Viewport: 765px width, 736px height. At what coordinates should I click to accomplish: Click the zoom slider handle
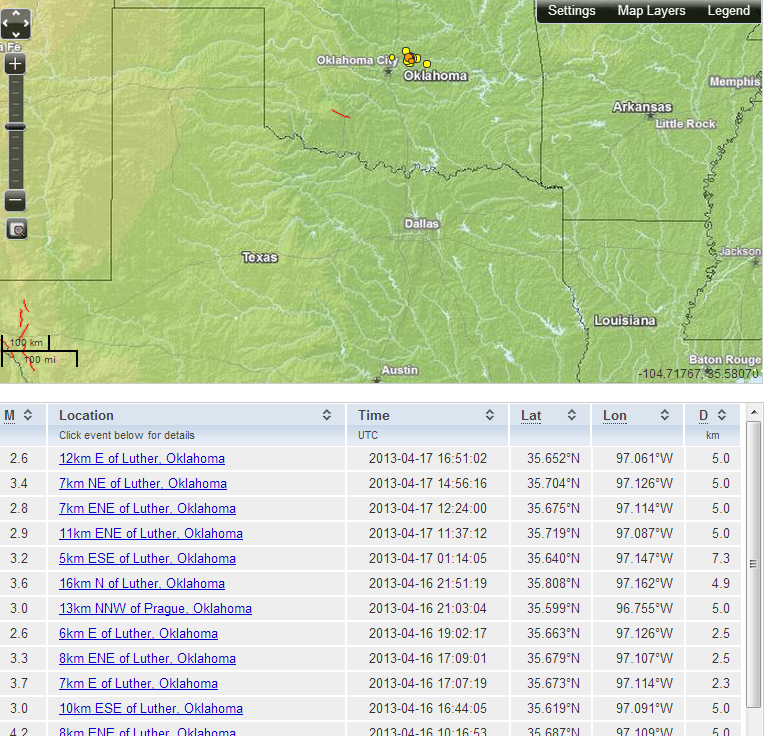pos(15,127)
